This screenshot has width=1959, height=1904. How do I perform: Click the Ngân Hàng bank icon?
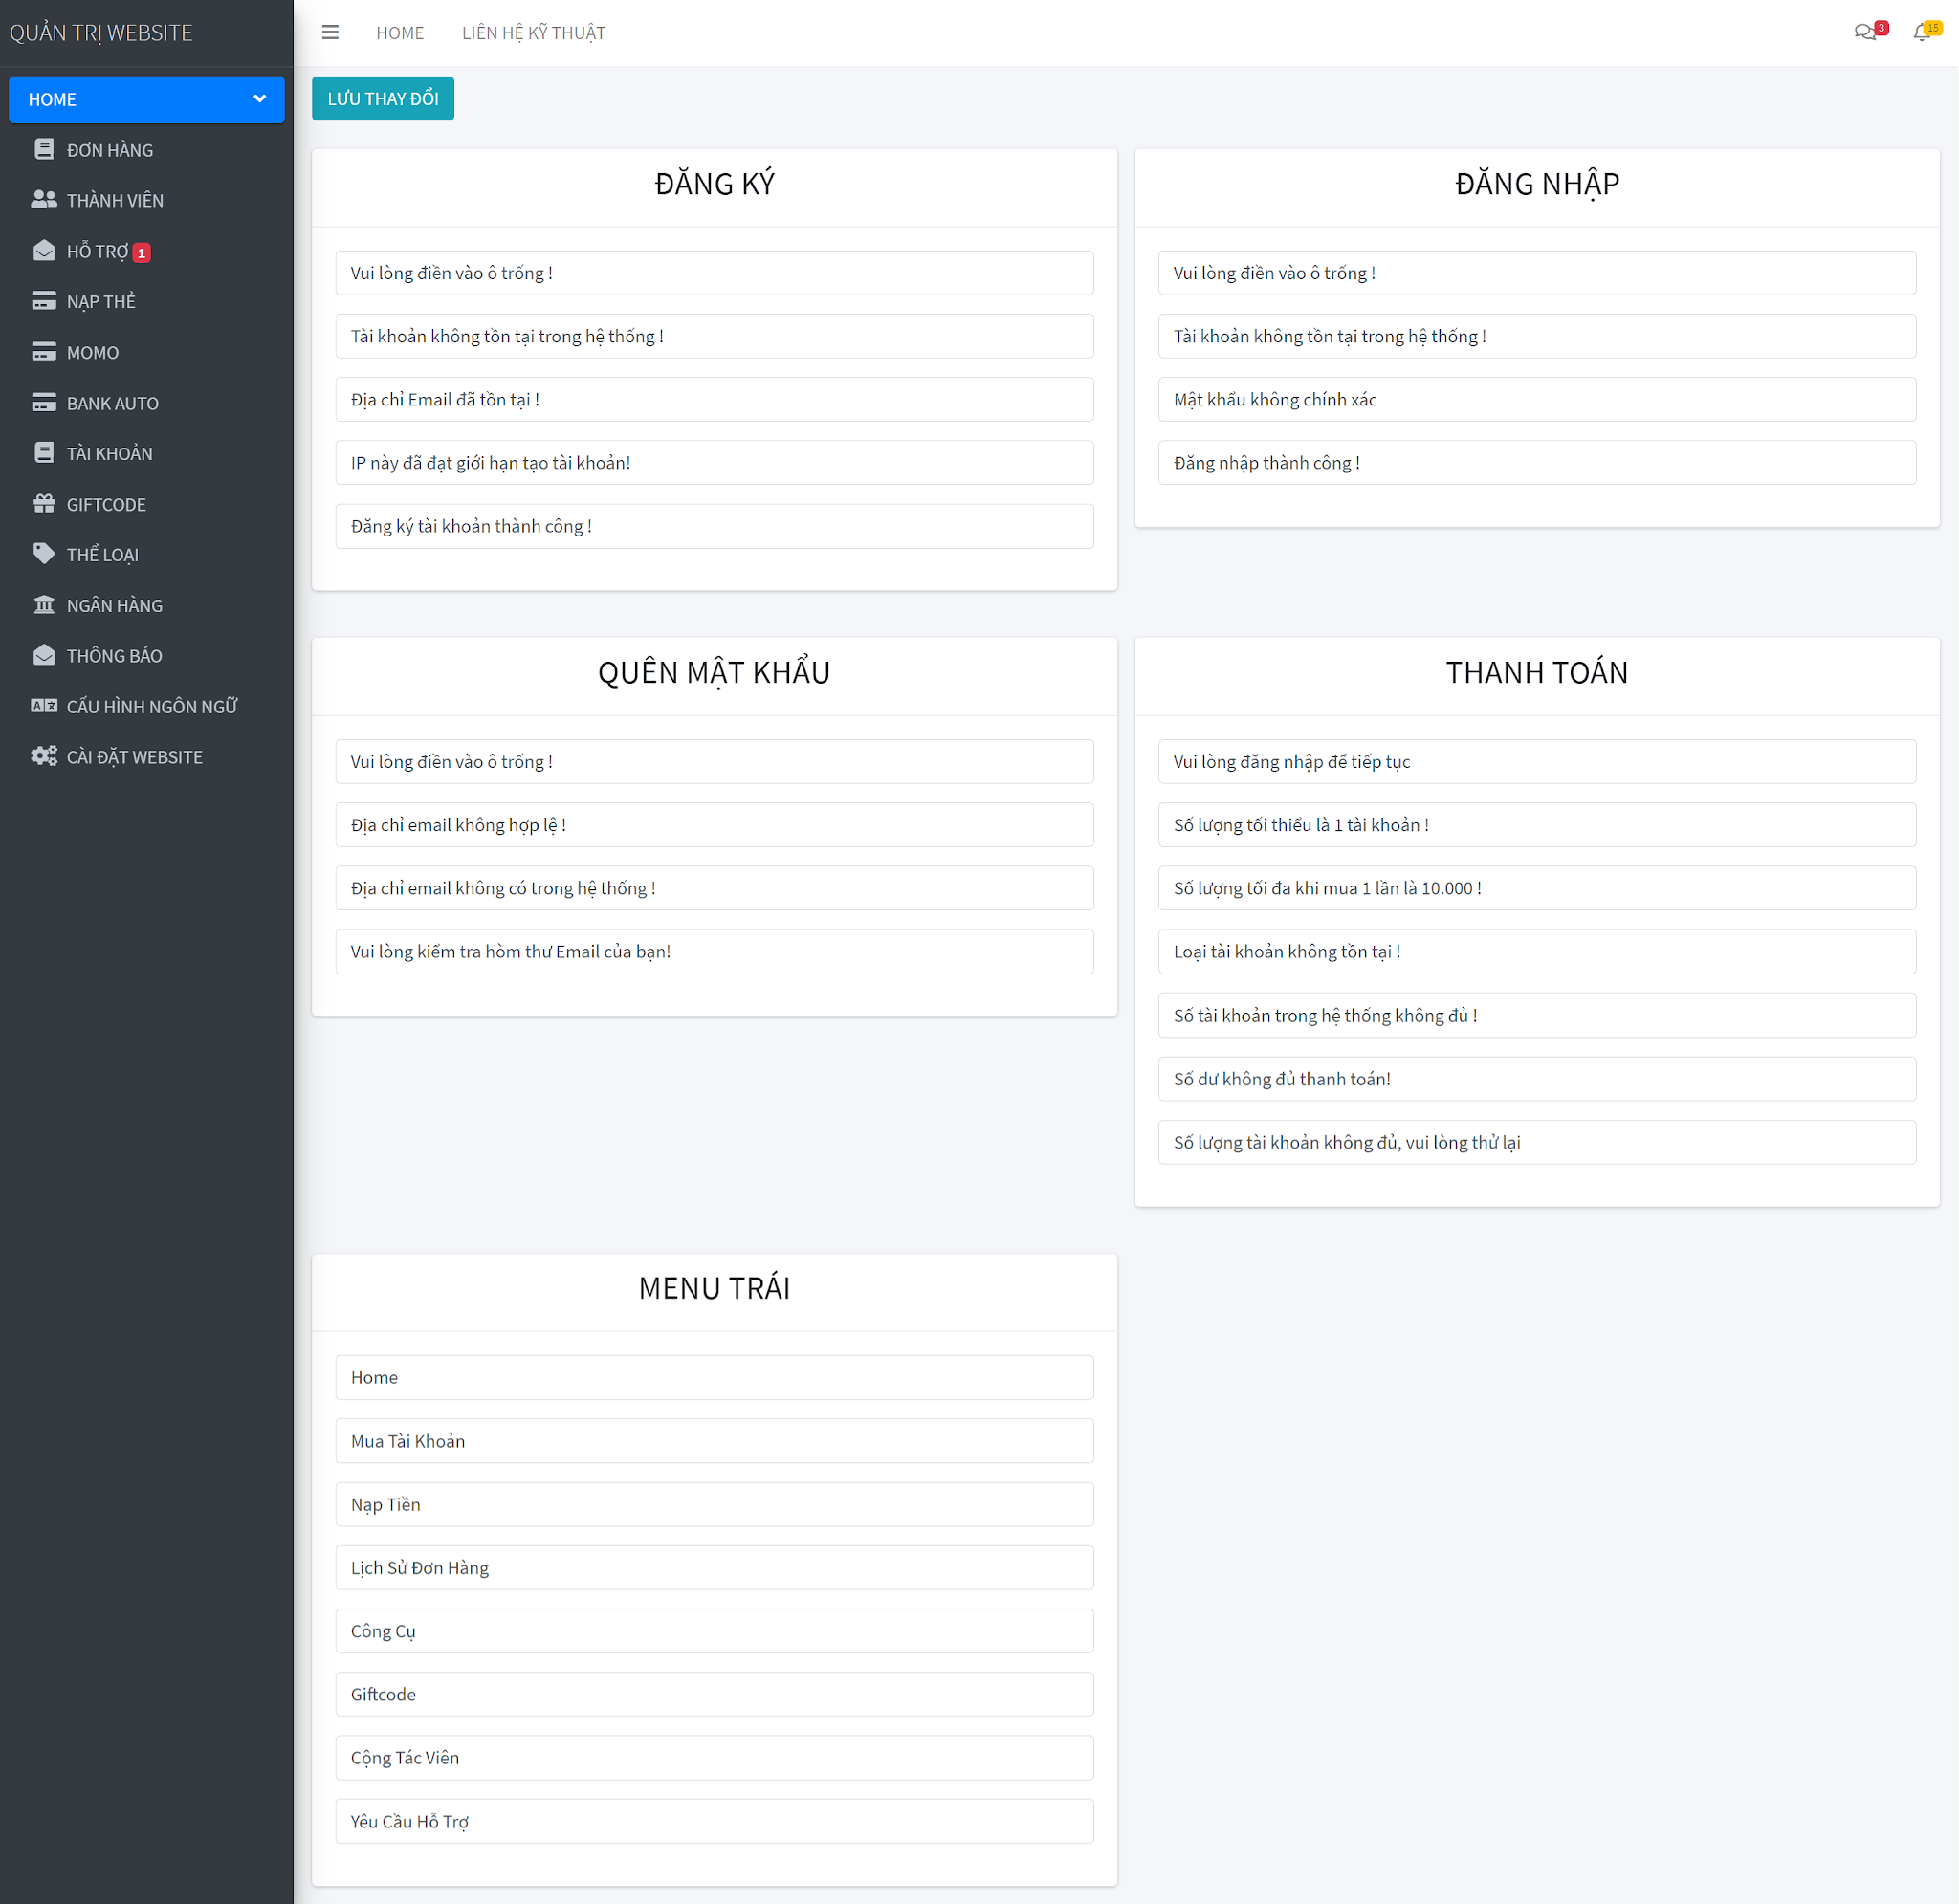(44, 605)
